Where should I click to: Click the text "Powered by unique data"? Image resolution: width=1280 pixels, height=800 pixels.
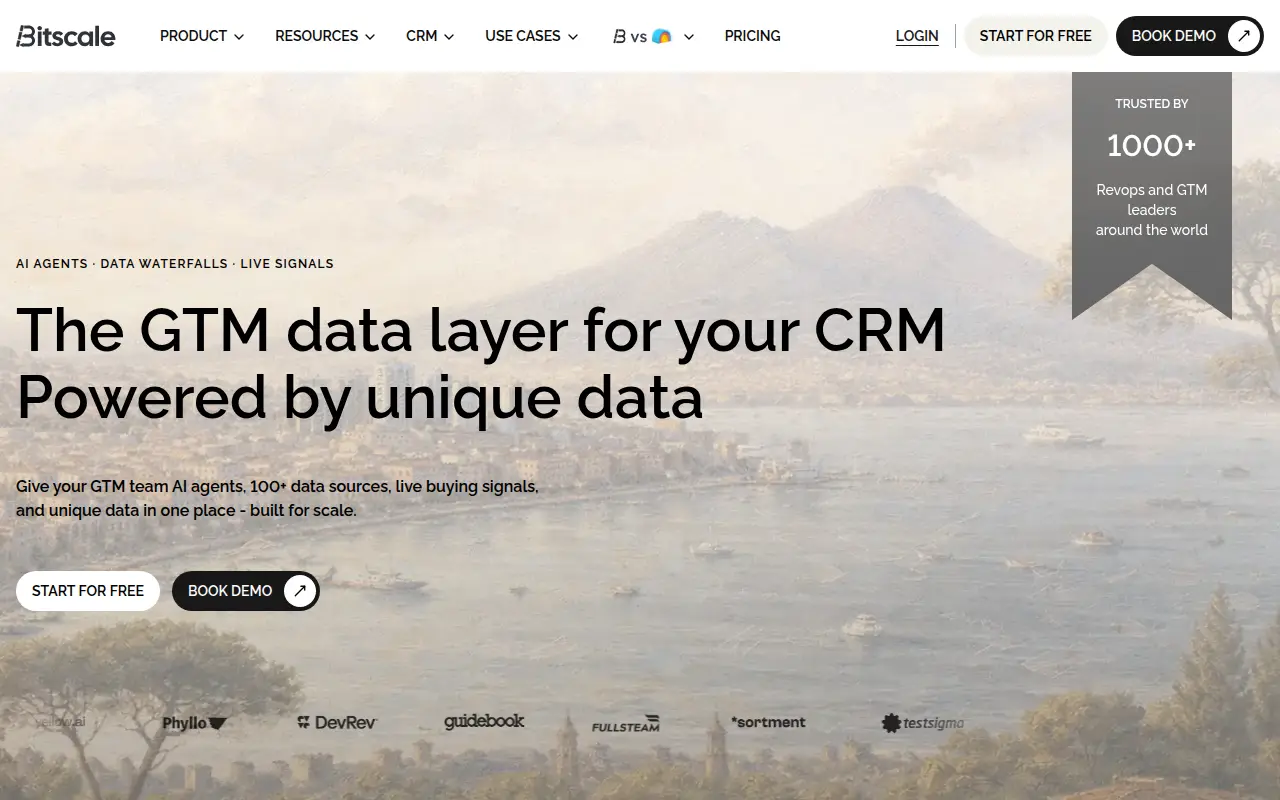click(360, 397)
